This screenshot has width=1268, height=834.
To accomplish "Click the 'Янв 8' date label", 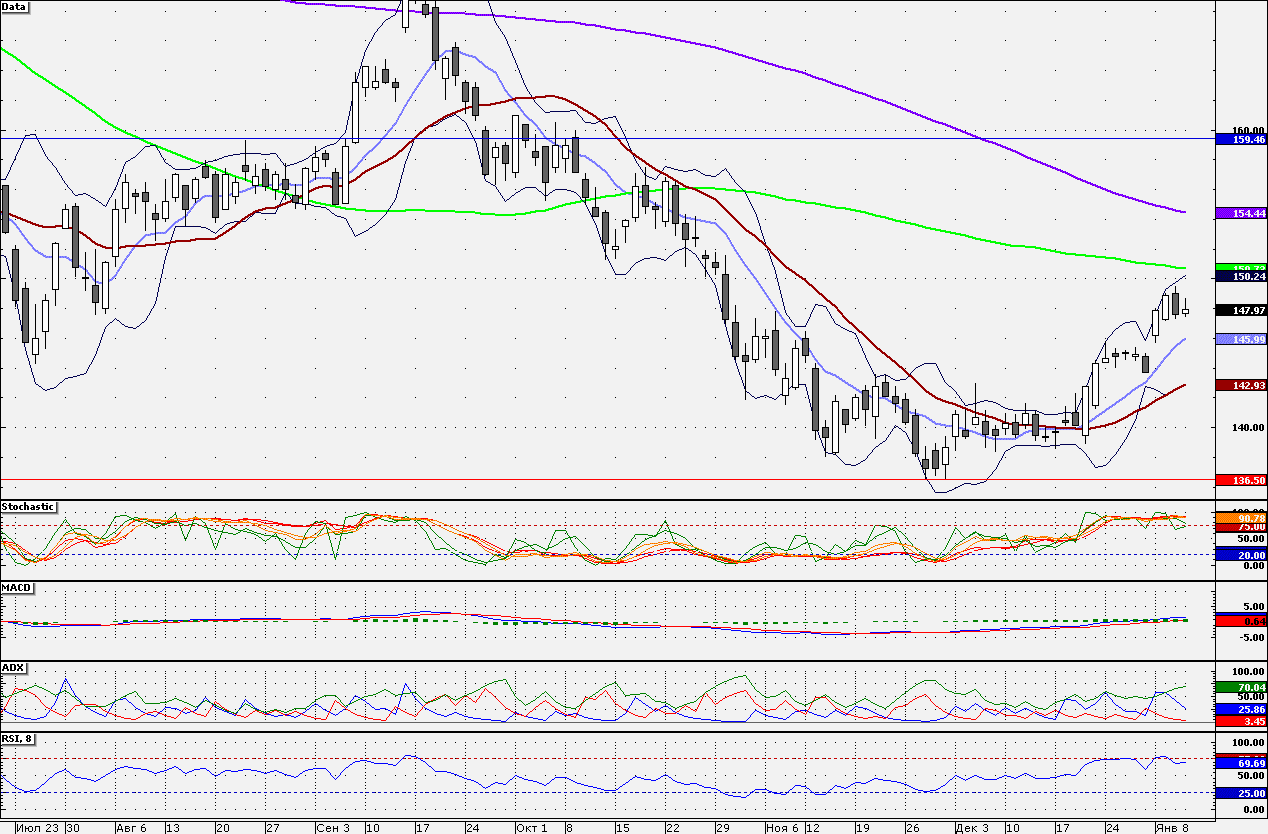I will point(1172,828).
